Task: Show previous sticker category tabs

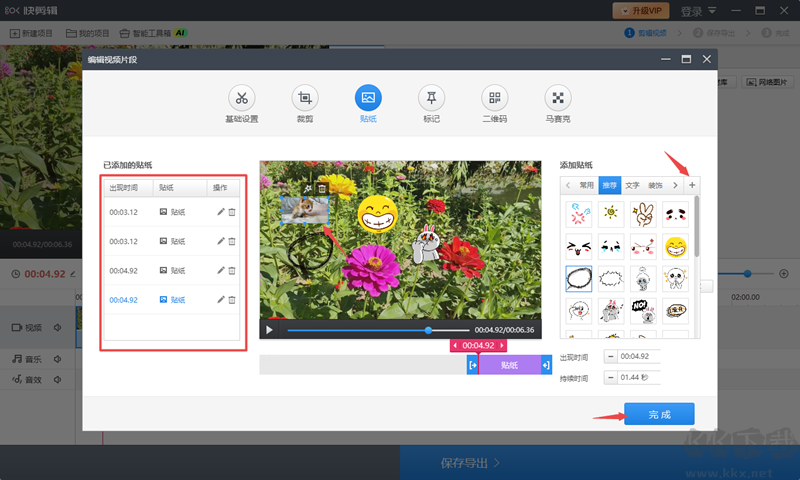Action: point(568,185)
